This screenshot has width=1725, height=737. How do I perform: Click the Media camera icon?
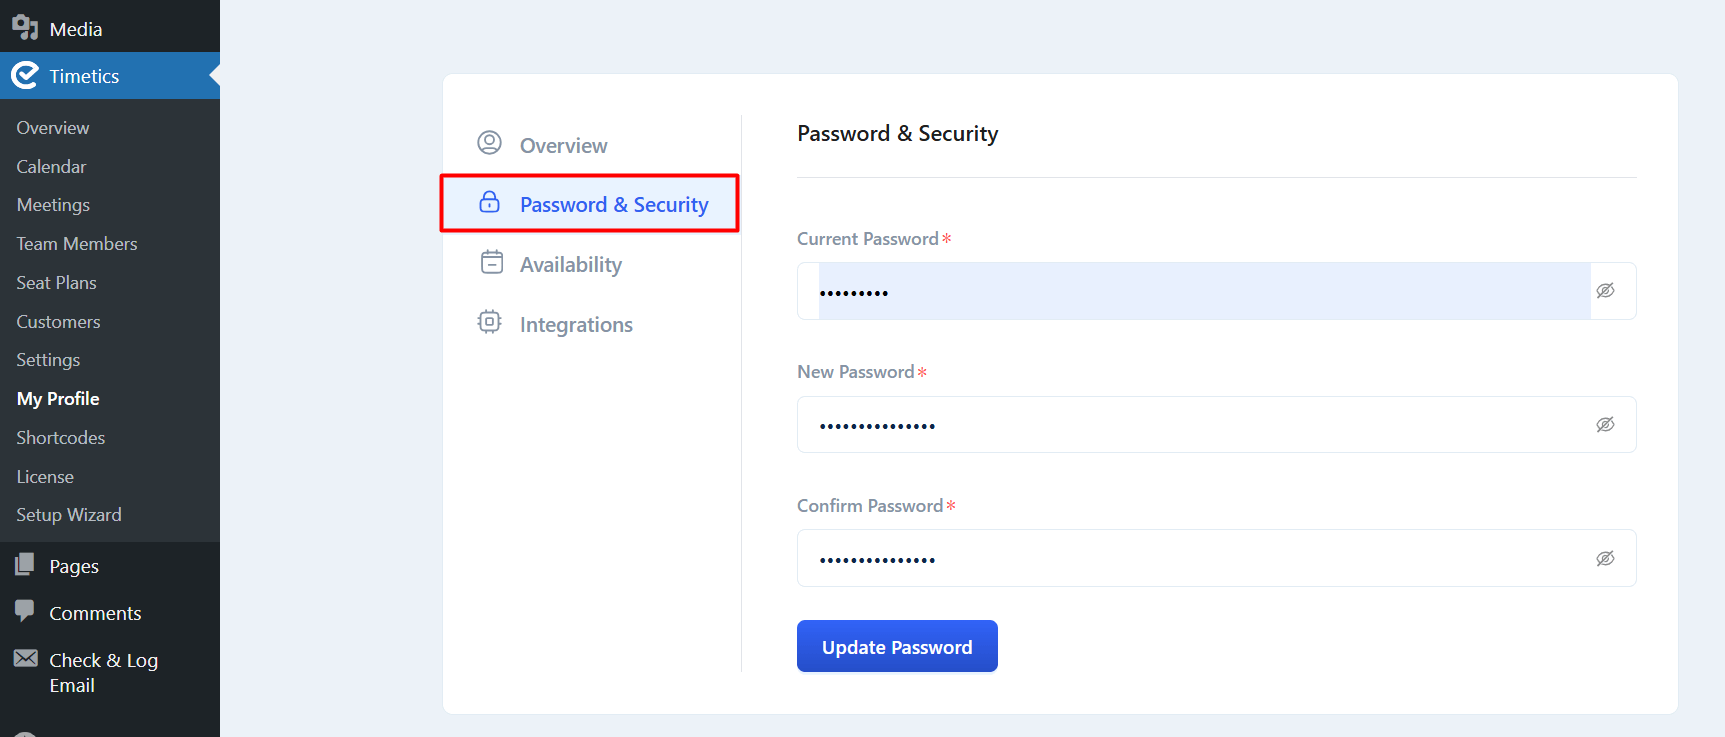click(x=25, y=28)
